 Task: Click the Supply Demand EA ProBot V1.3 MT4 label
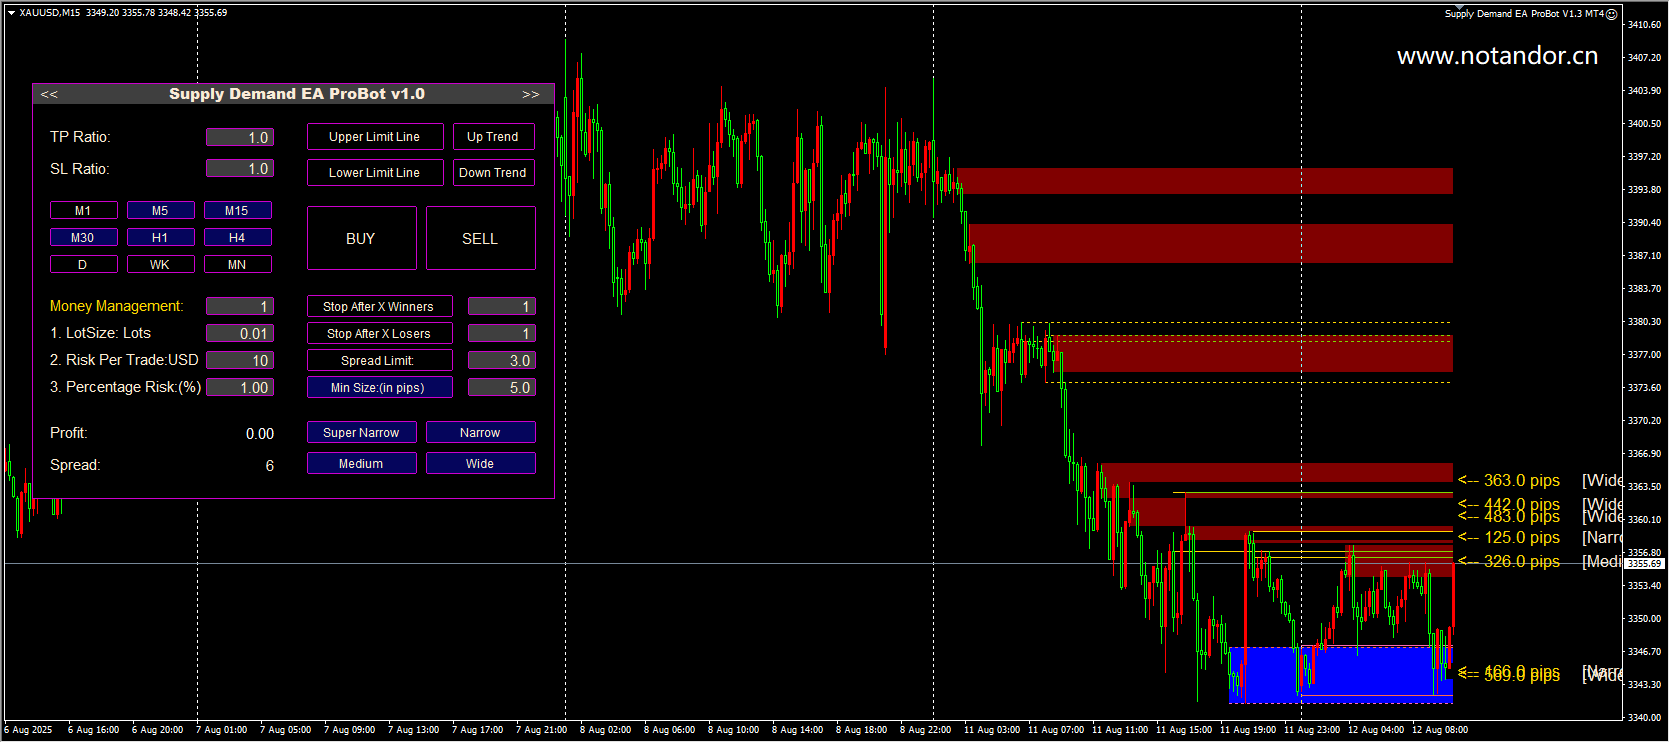coord(1524,14)
